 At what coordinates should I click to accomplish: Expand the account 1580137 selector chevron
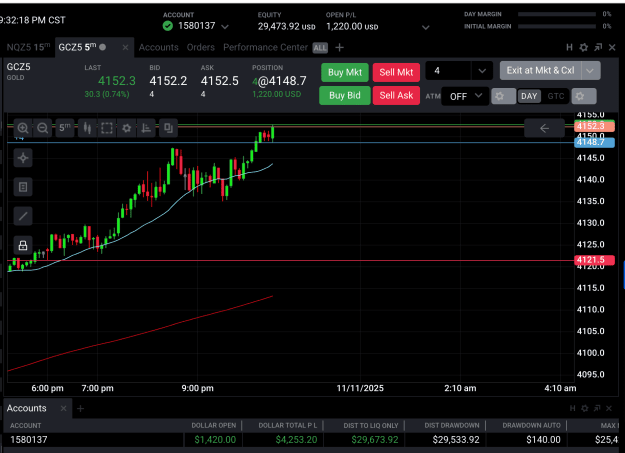(225, 27)
